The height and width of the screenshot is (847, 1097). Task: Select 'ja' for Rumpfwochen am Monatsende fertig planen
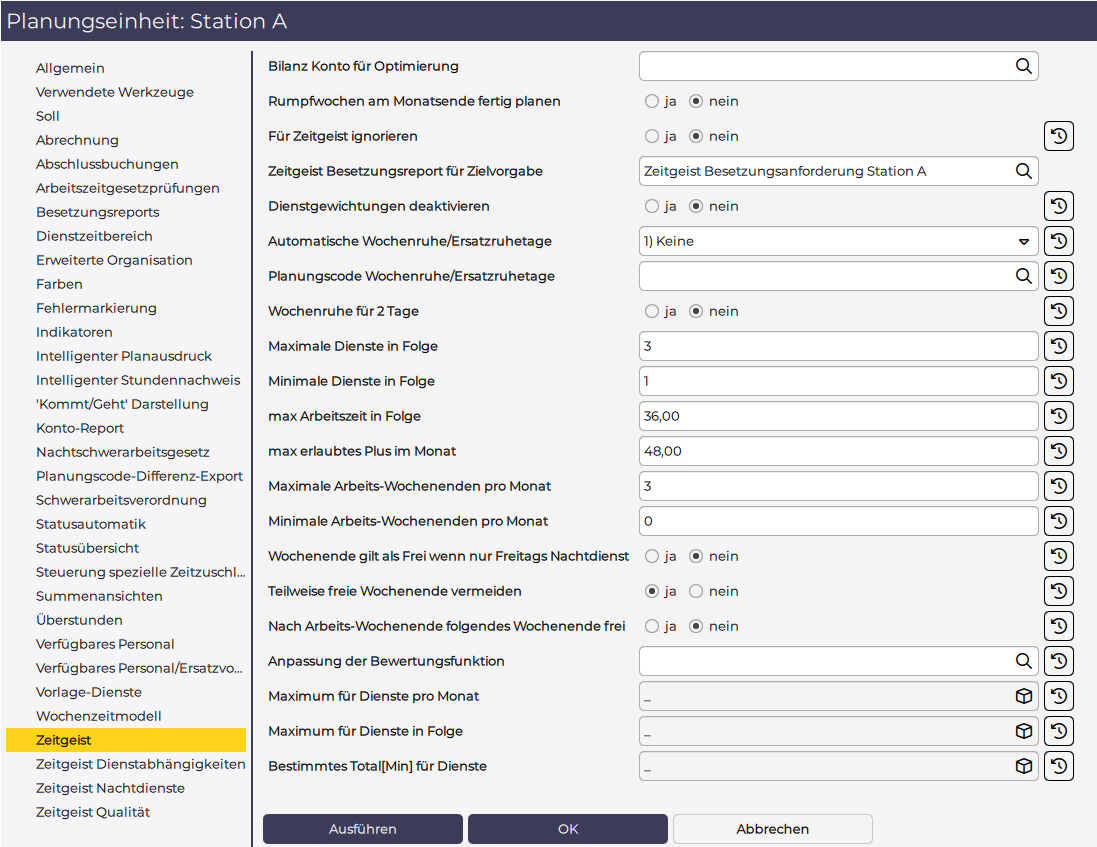(652, 101)
